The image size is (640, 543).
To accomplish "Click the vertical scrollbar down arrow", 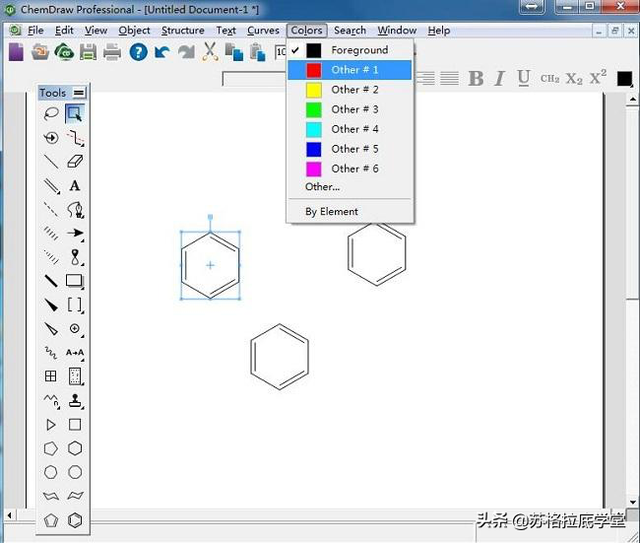I will pyautogui.click(x=633, y=503).
